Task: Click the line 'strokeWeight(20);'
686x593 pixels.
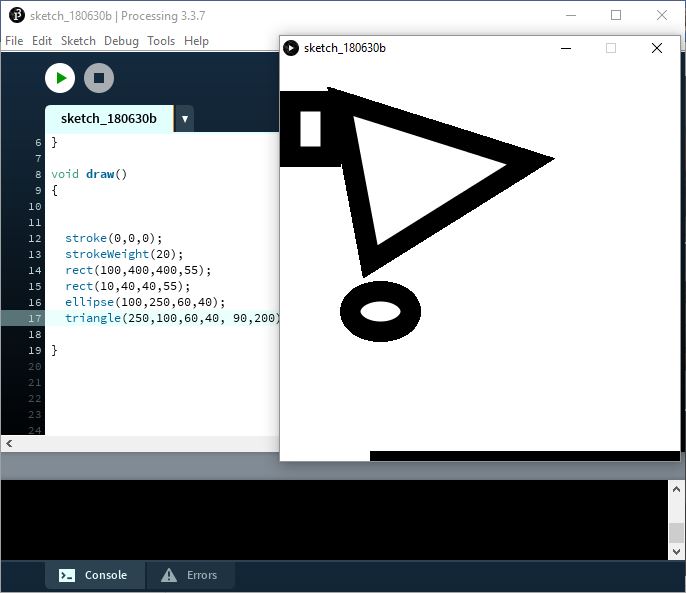Action: (x=124, y=254)
